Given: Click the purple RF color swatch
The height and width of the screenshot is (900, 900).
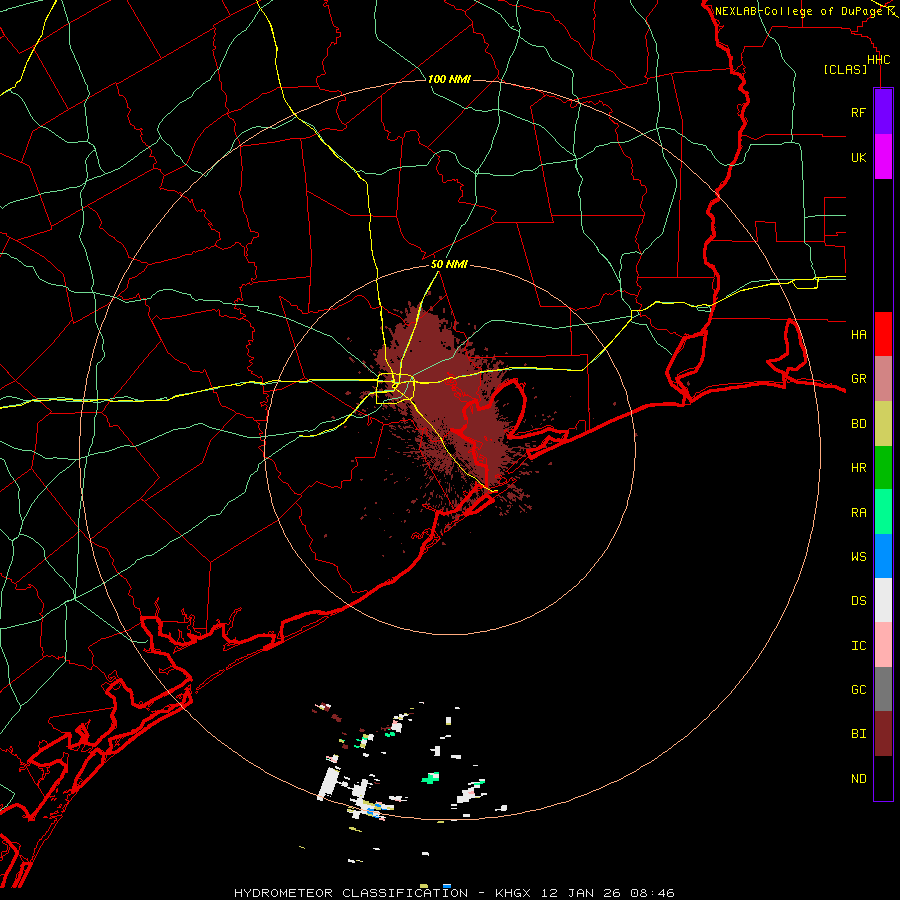Looking at the screenshot, I should 883,112.
